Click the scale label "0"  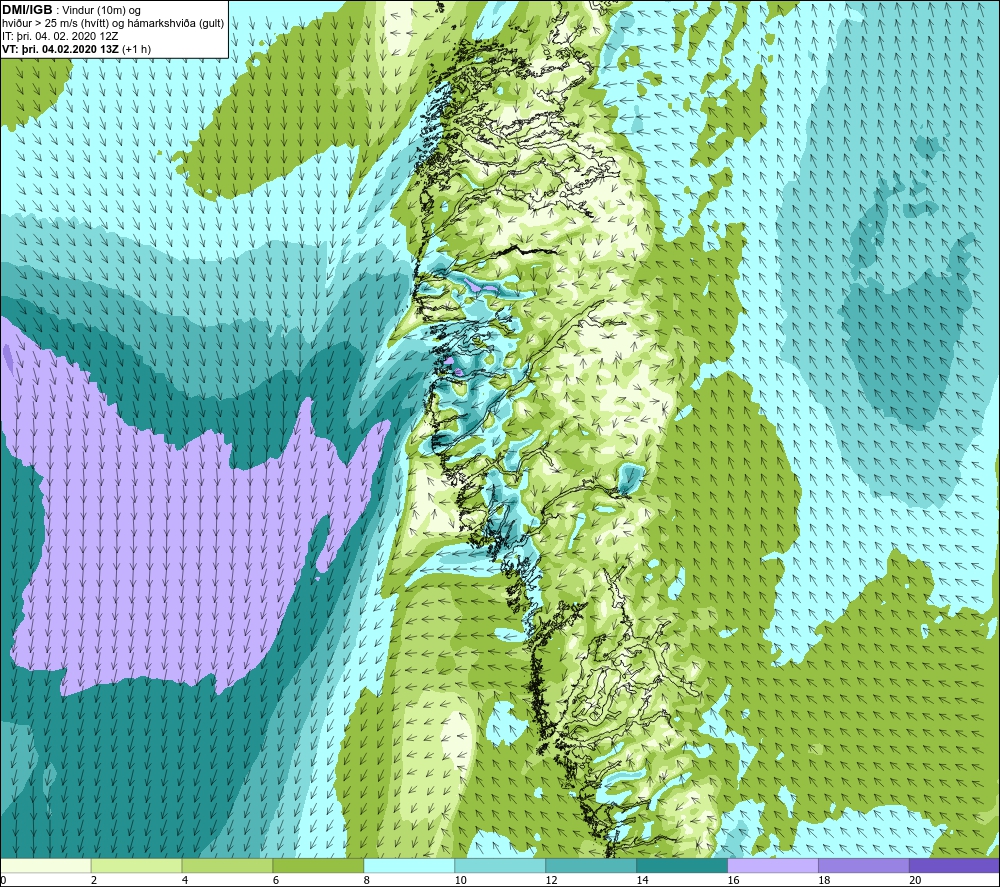[3, 880]
